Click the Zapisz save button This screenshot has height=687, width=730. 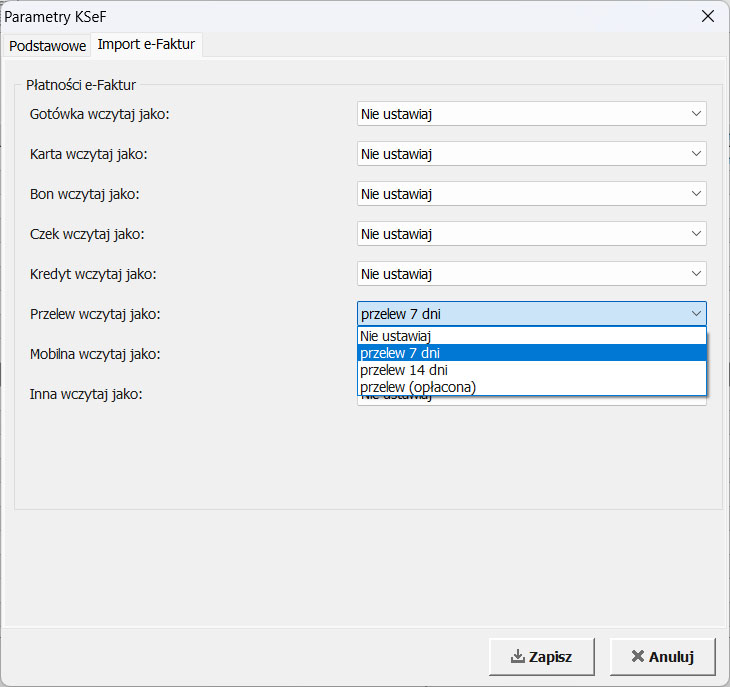[x=541, y=657]
